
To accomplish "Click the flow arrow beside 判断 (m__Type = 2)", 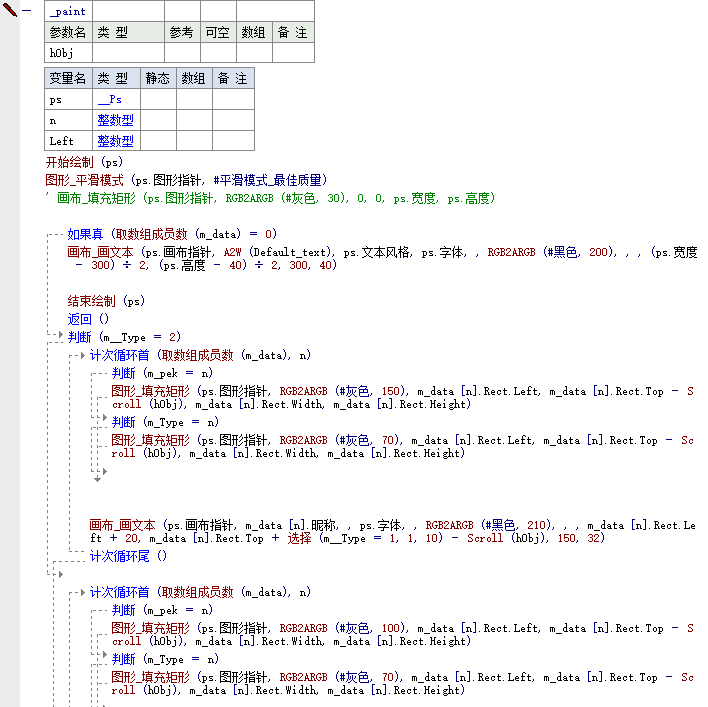I will coord(61,335).
